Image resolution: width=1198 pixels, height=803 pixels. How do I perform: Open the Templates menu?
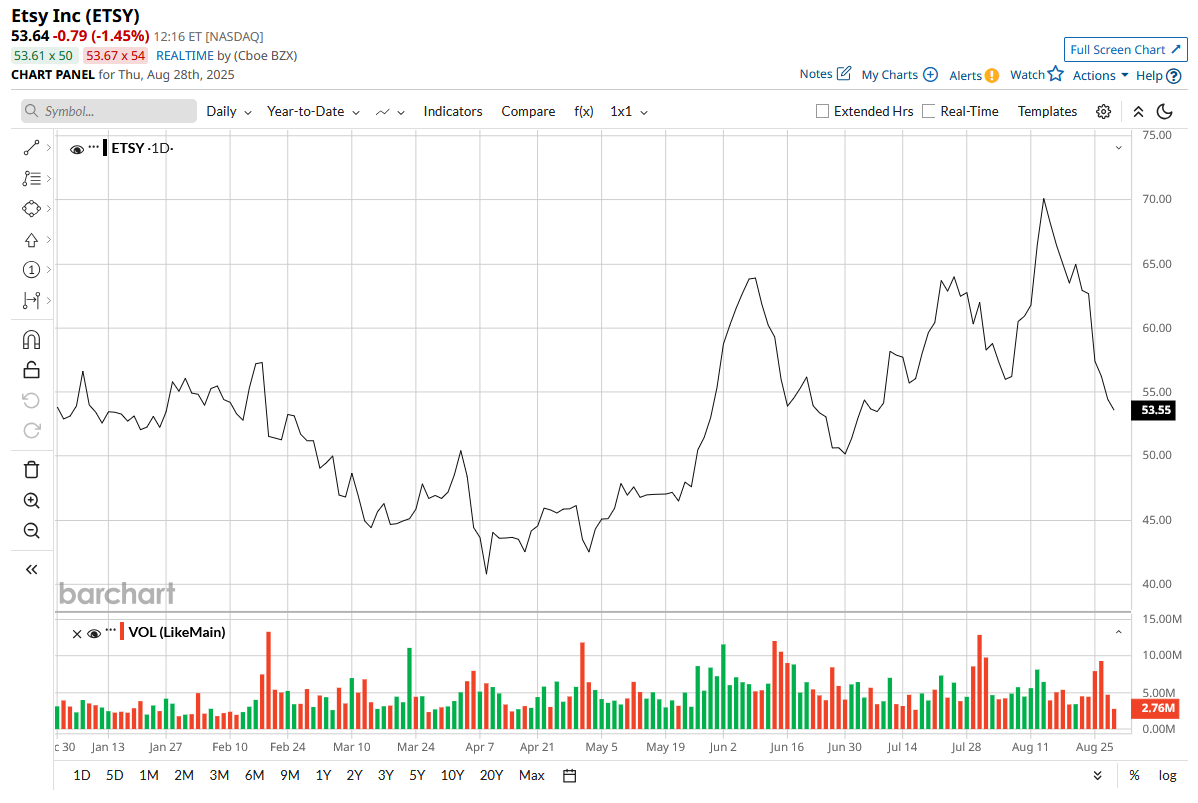(x=1047, y=112)
